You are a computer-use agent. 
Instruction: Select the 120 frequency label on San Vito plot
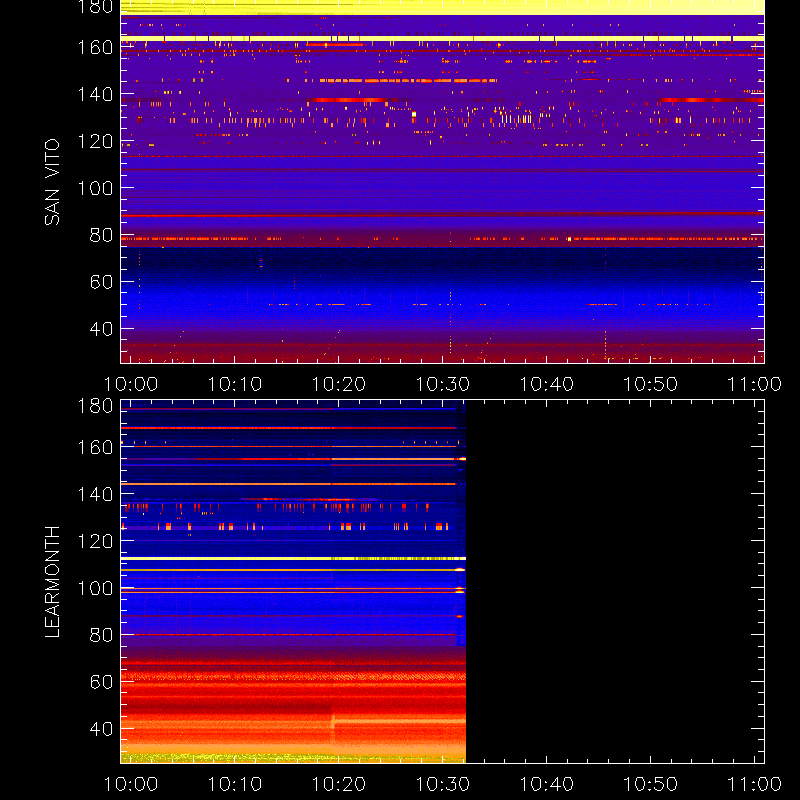tap(95, 141)
